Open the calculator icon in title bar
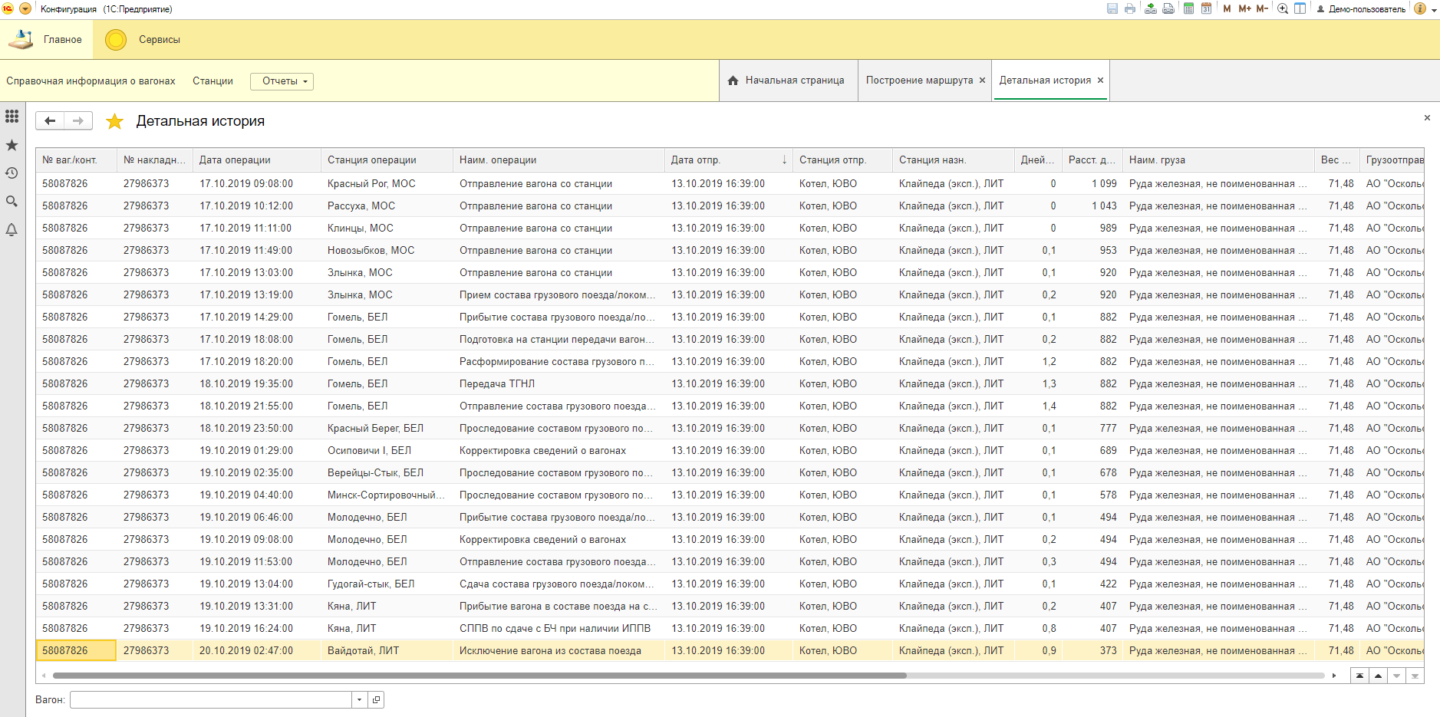The image size is (1440, 717). point(1189,9)
